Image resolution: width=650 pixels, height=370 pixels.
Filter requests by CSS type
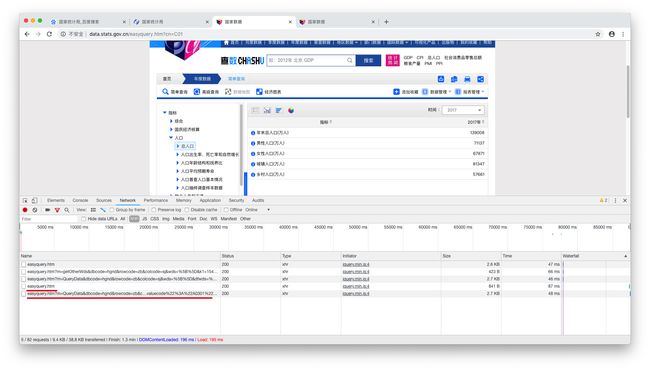click(155, 219)
